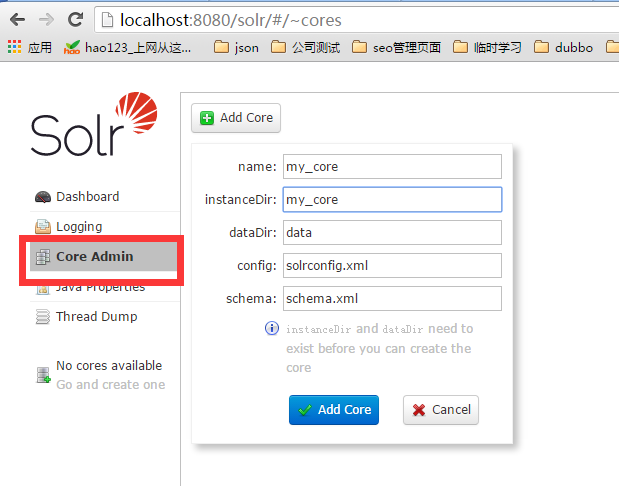Reload the page with refresh icon

[75, 19]
